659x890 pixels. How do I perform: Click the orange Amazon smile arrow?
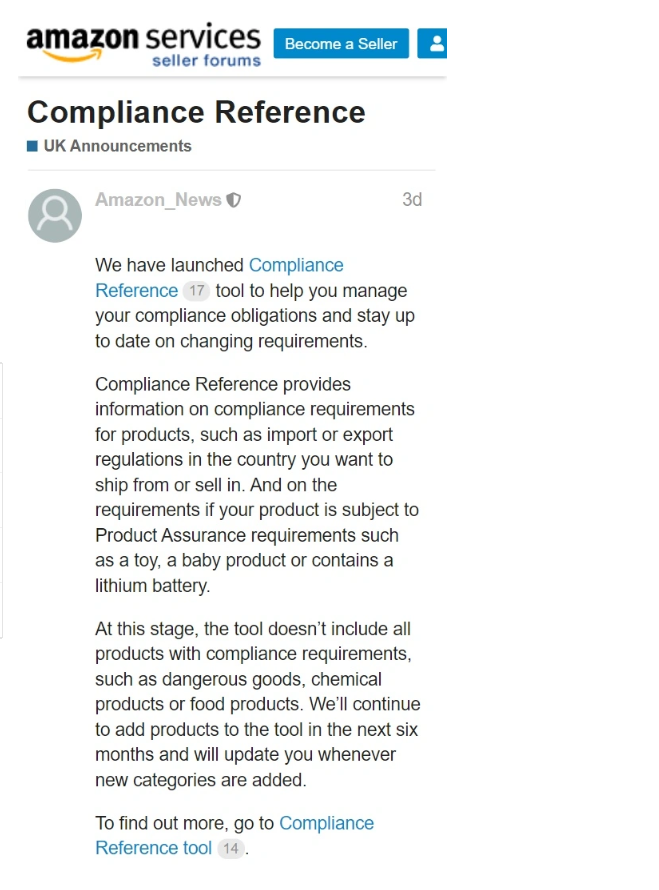[73, 55]
